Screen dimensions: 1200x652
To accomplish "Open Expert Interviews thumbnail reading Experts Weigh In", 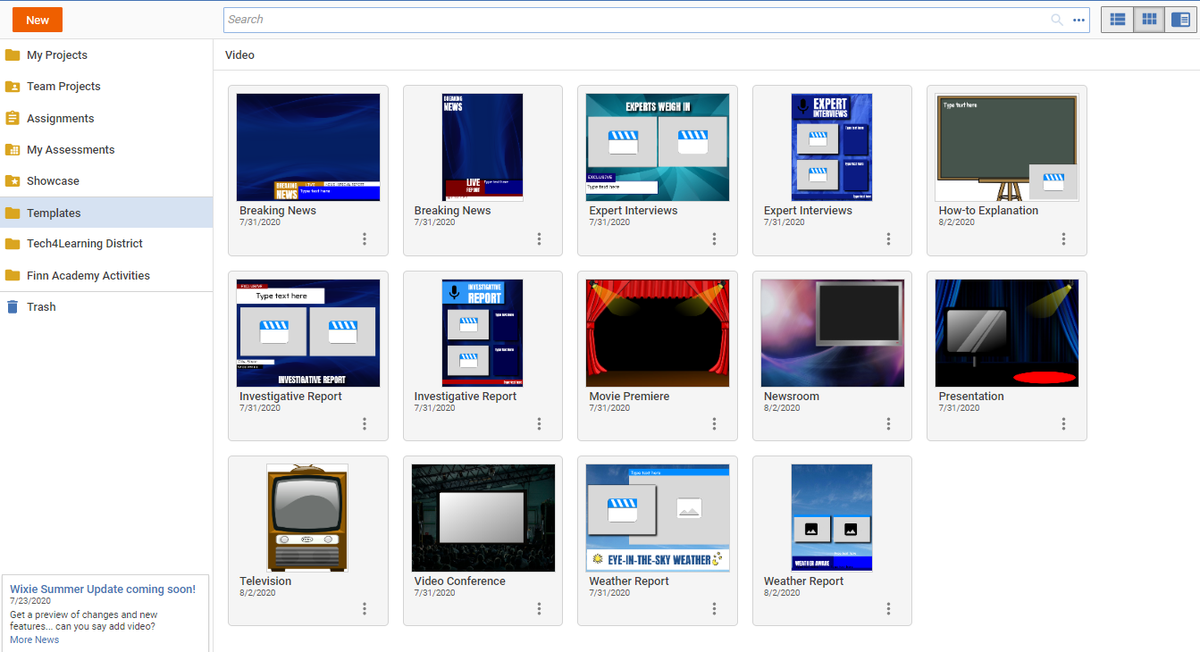I will coord(657,148).
